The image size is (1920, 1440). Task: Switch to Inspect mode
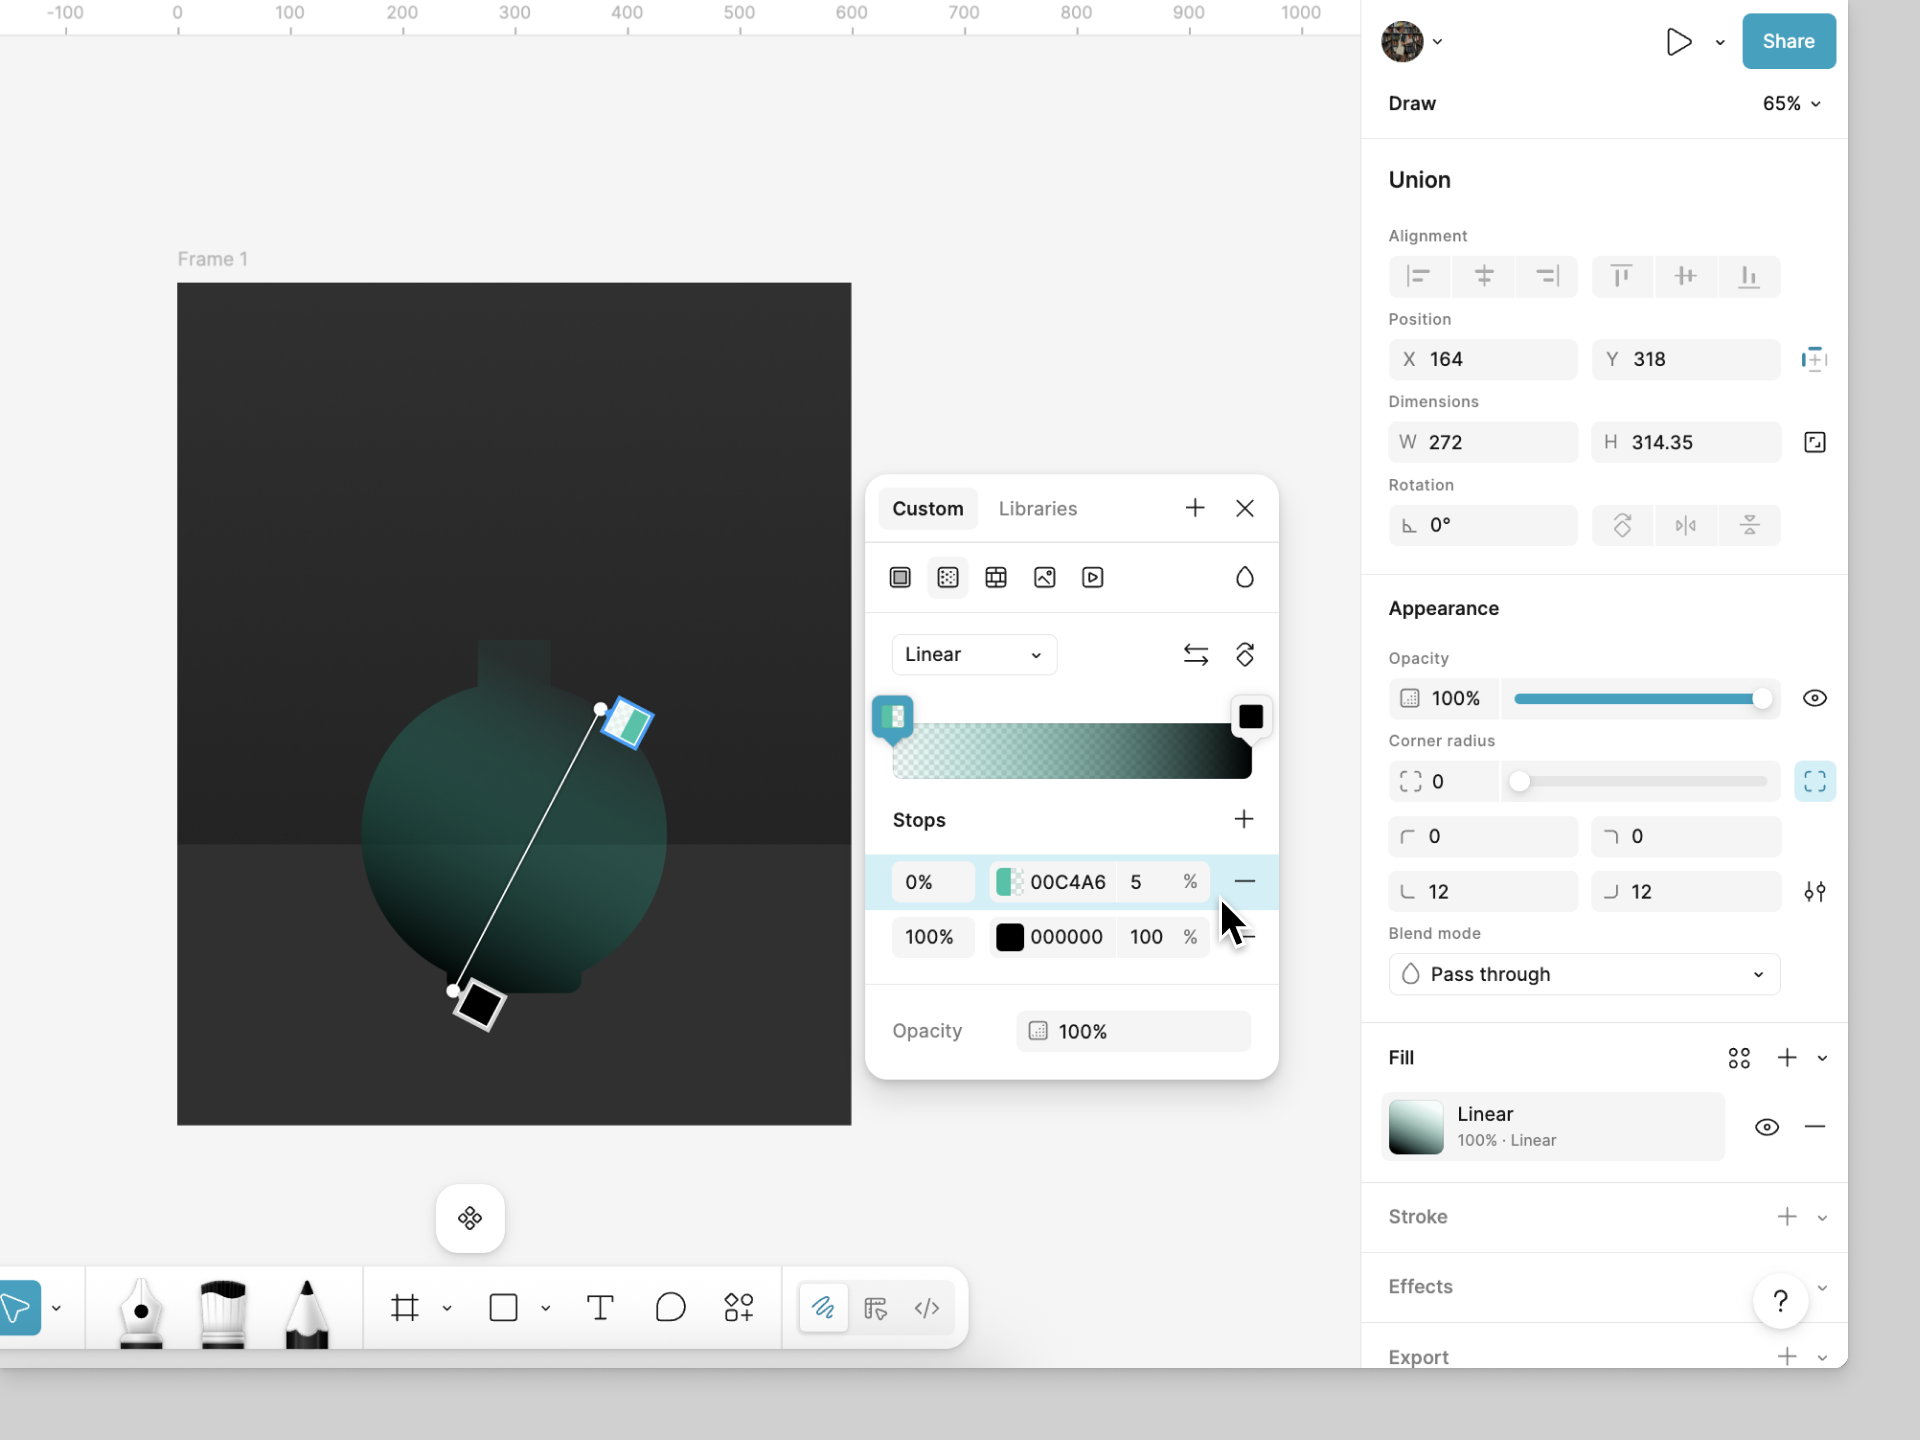(x=875, y=1307)
